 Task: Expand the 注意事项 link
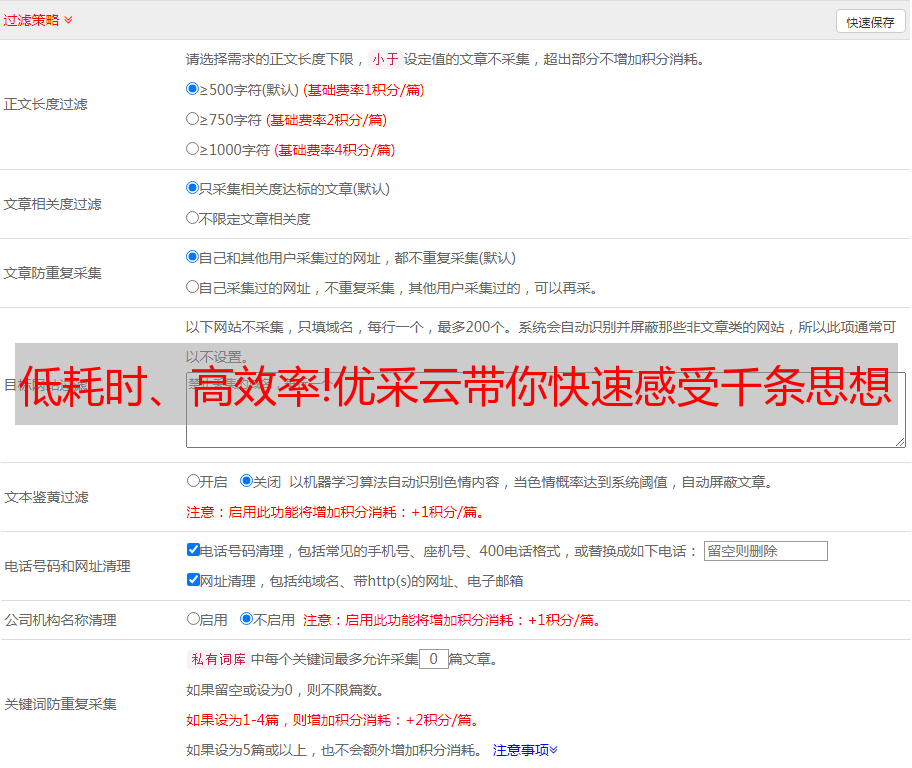(525, 750)
